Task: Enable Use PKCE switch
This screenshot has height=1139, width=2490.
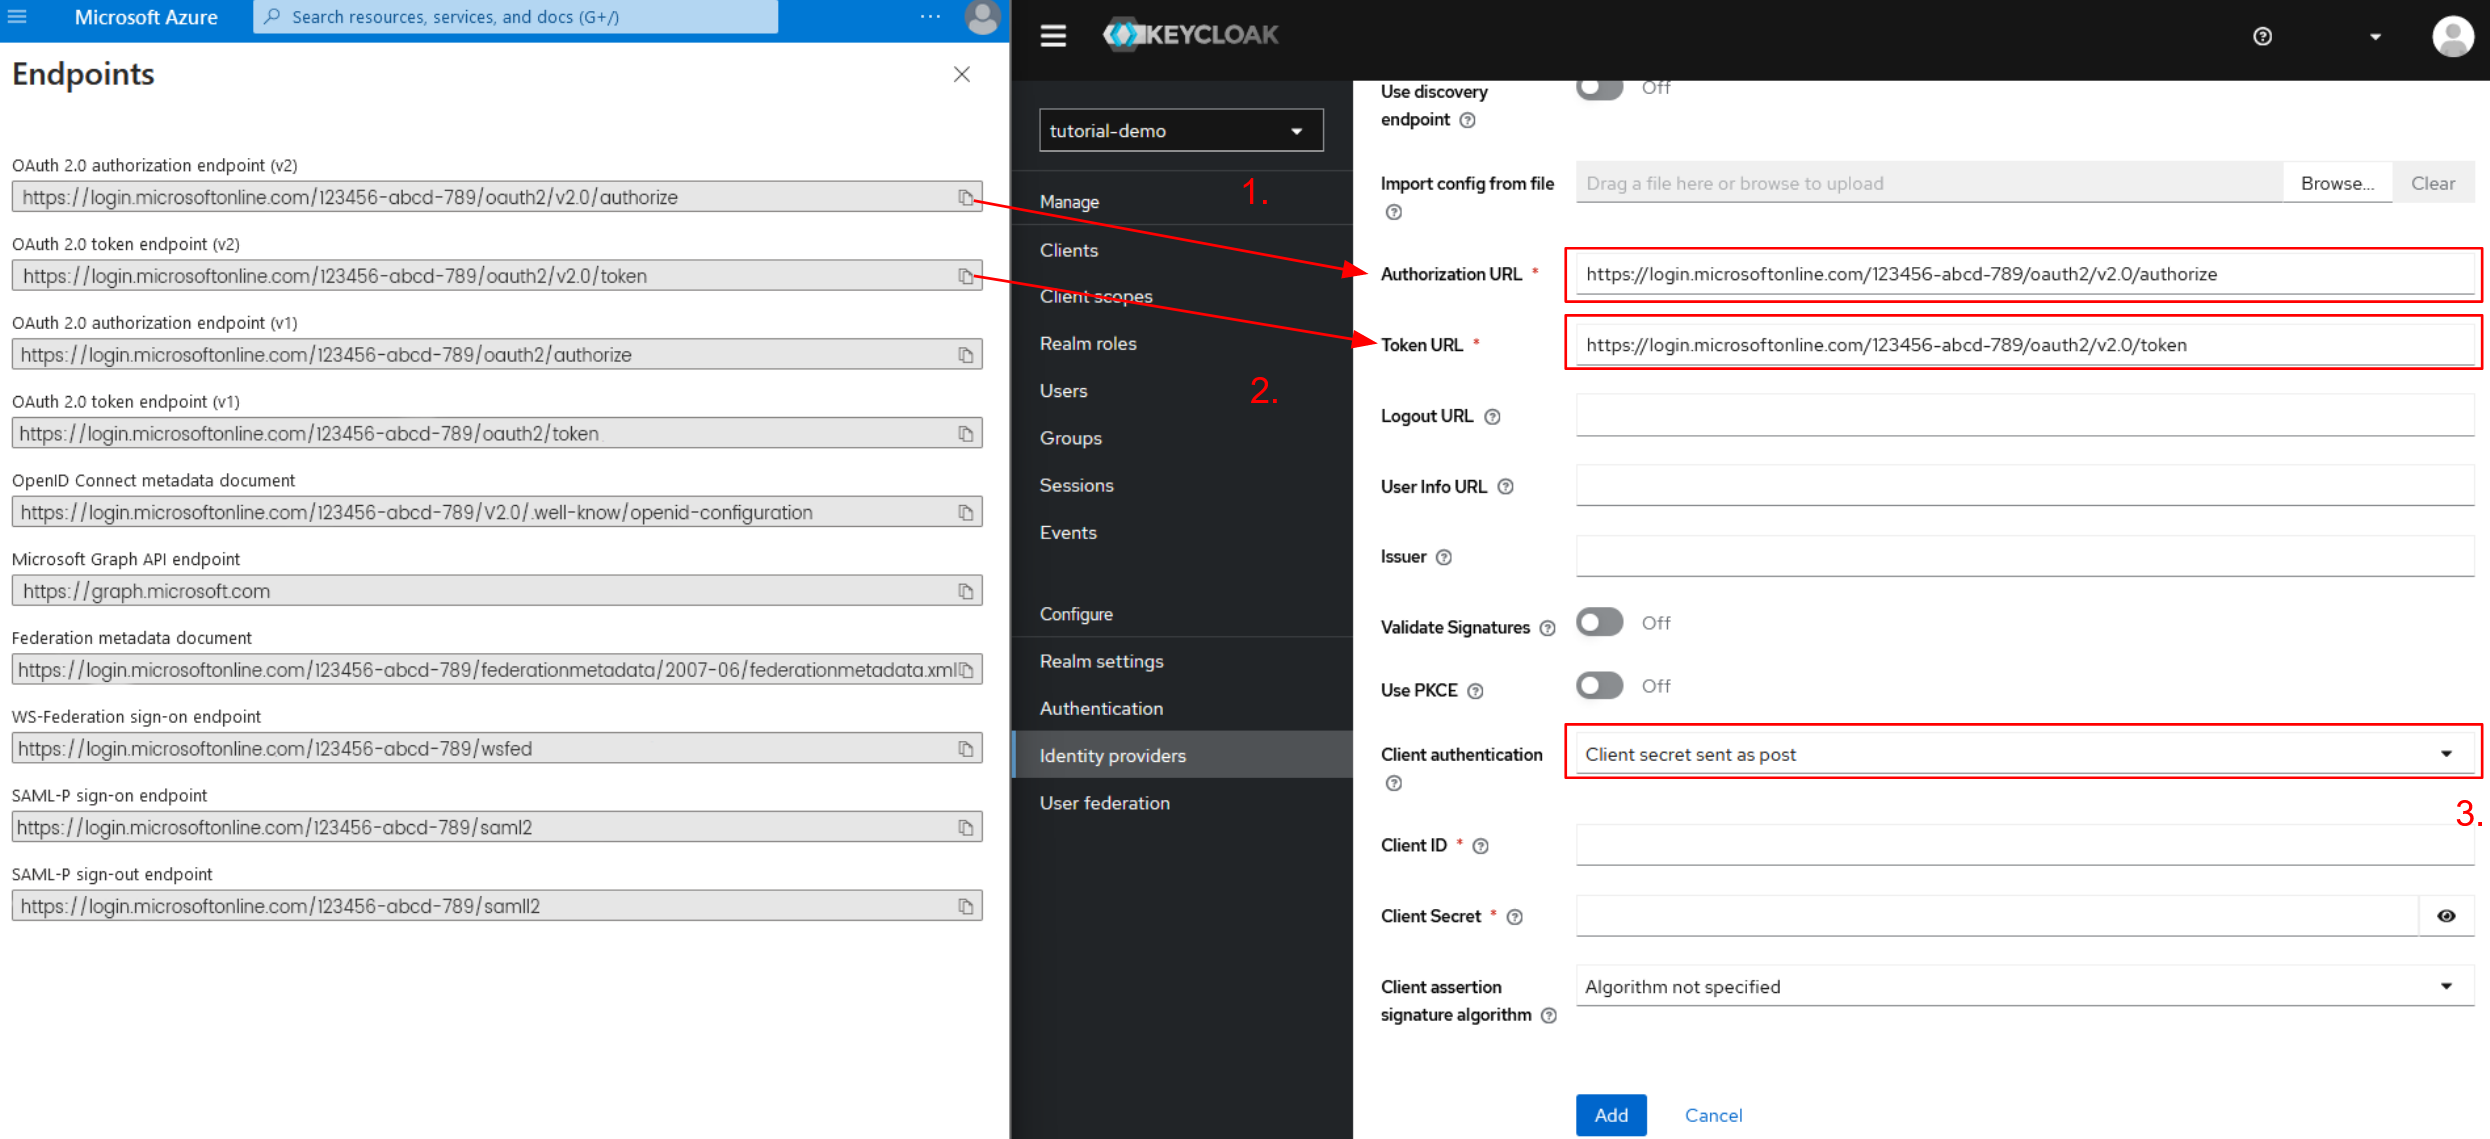Action: click(1599, 686)
